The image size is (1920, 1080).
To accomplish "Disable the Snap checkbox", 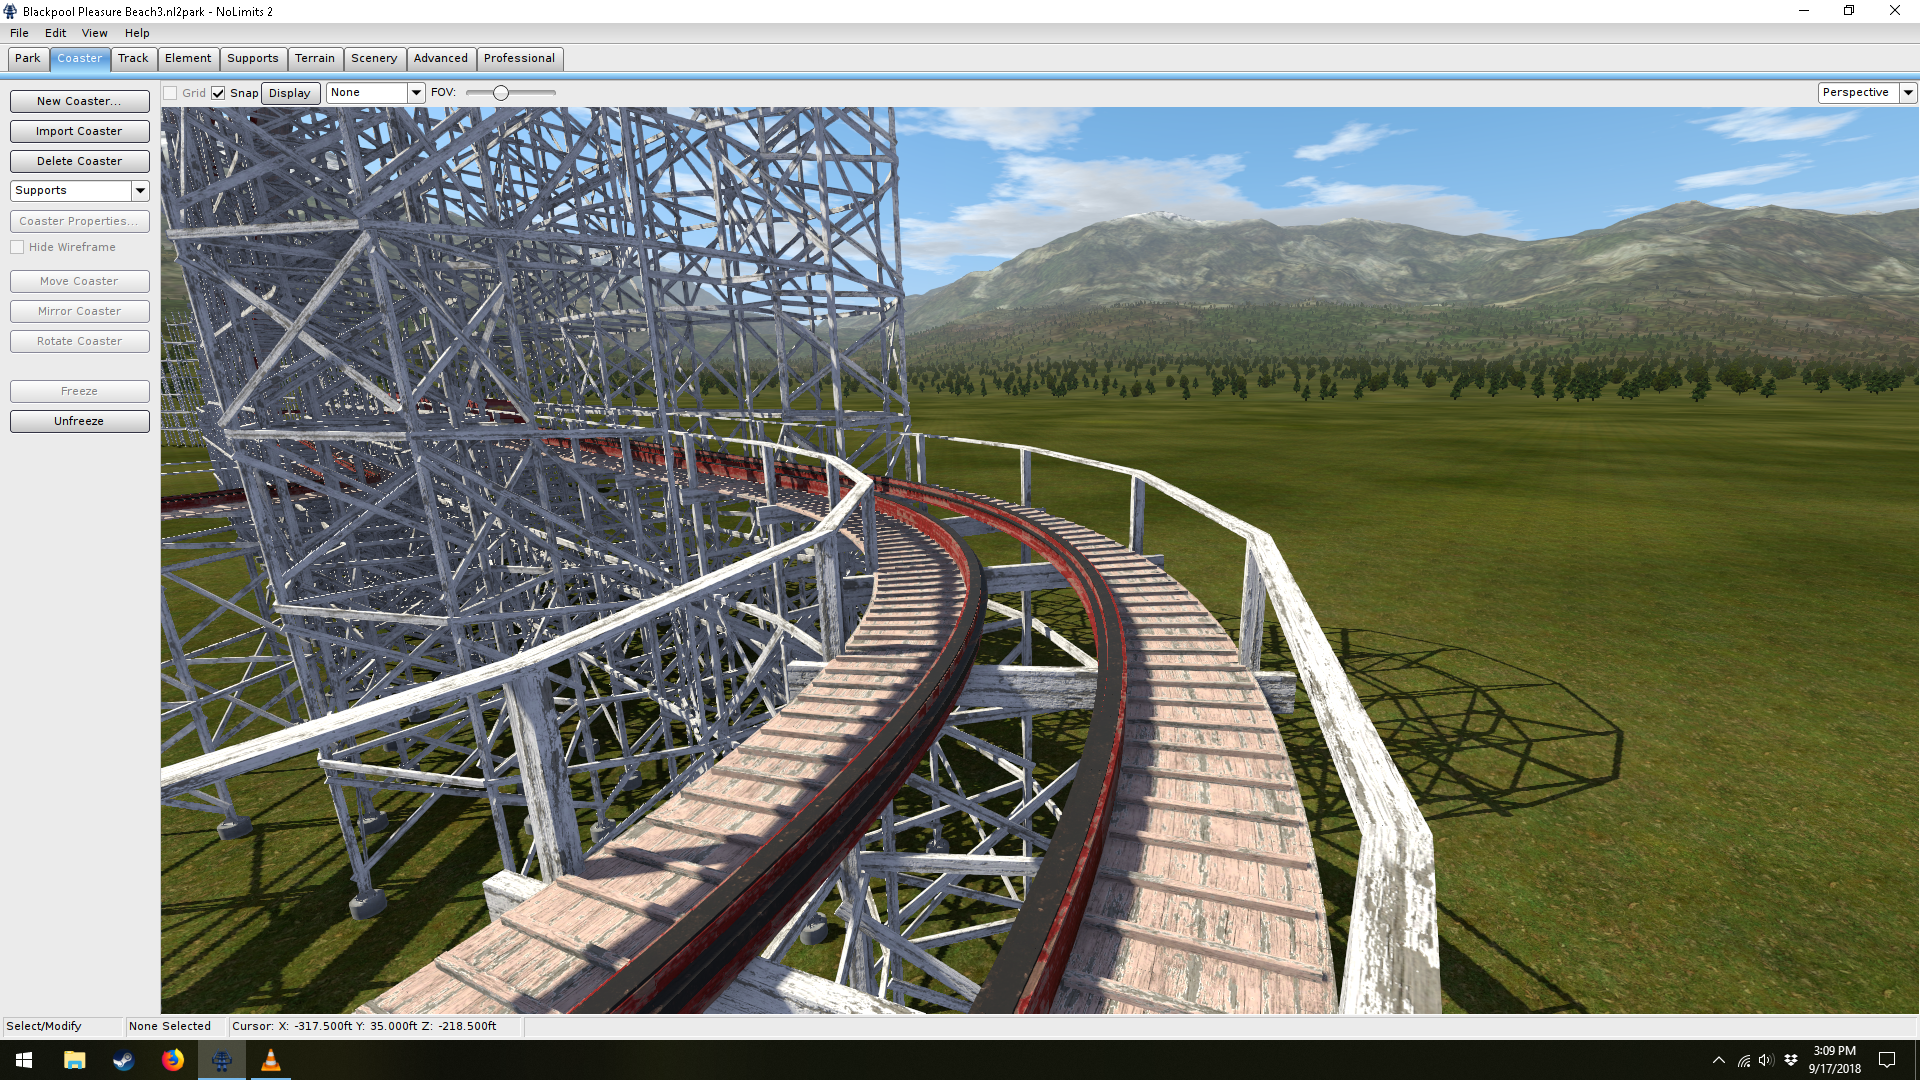I will [x=218, y=93].
